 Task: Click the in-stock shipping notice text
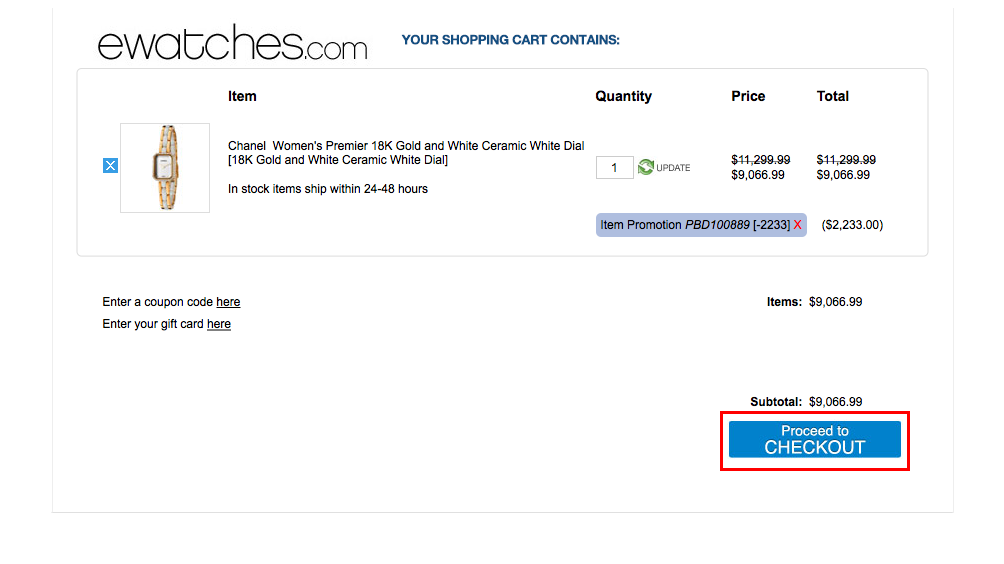(328, 189)
